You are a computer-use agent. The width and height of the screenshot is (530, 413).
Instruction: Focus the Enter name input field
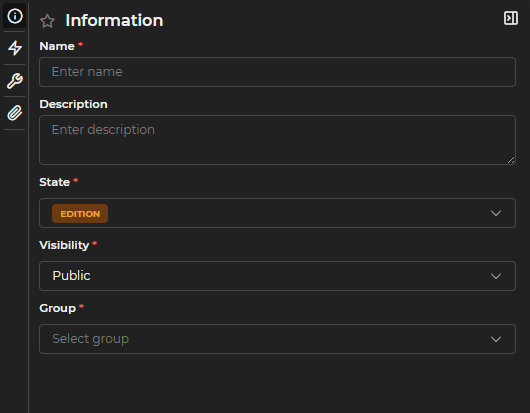point(277,72)
